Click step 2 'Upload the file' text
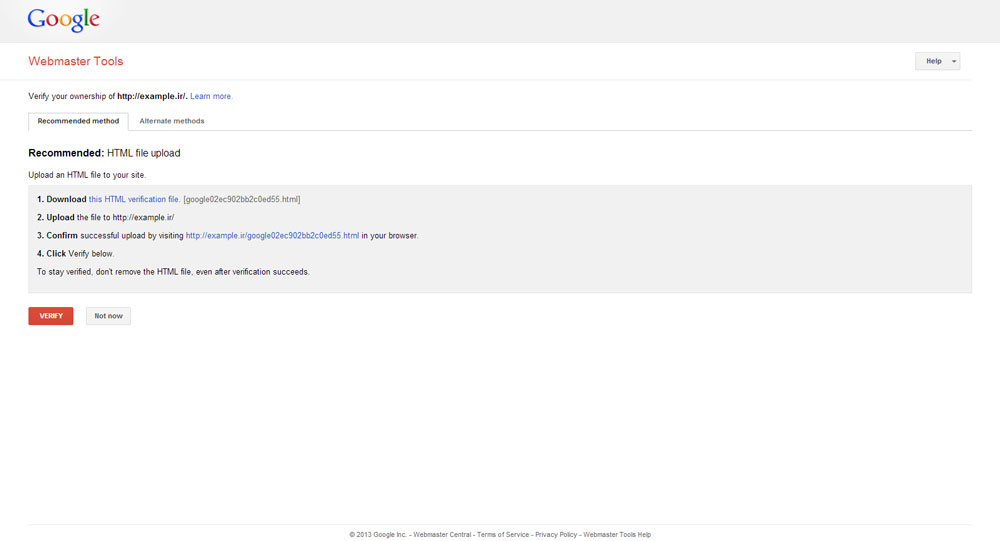Image resolution: width=1000 pixels, height=541 pixels. [105, 218]
